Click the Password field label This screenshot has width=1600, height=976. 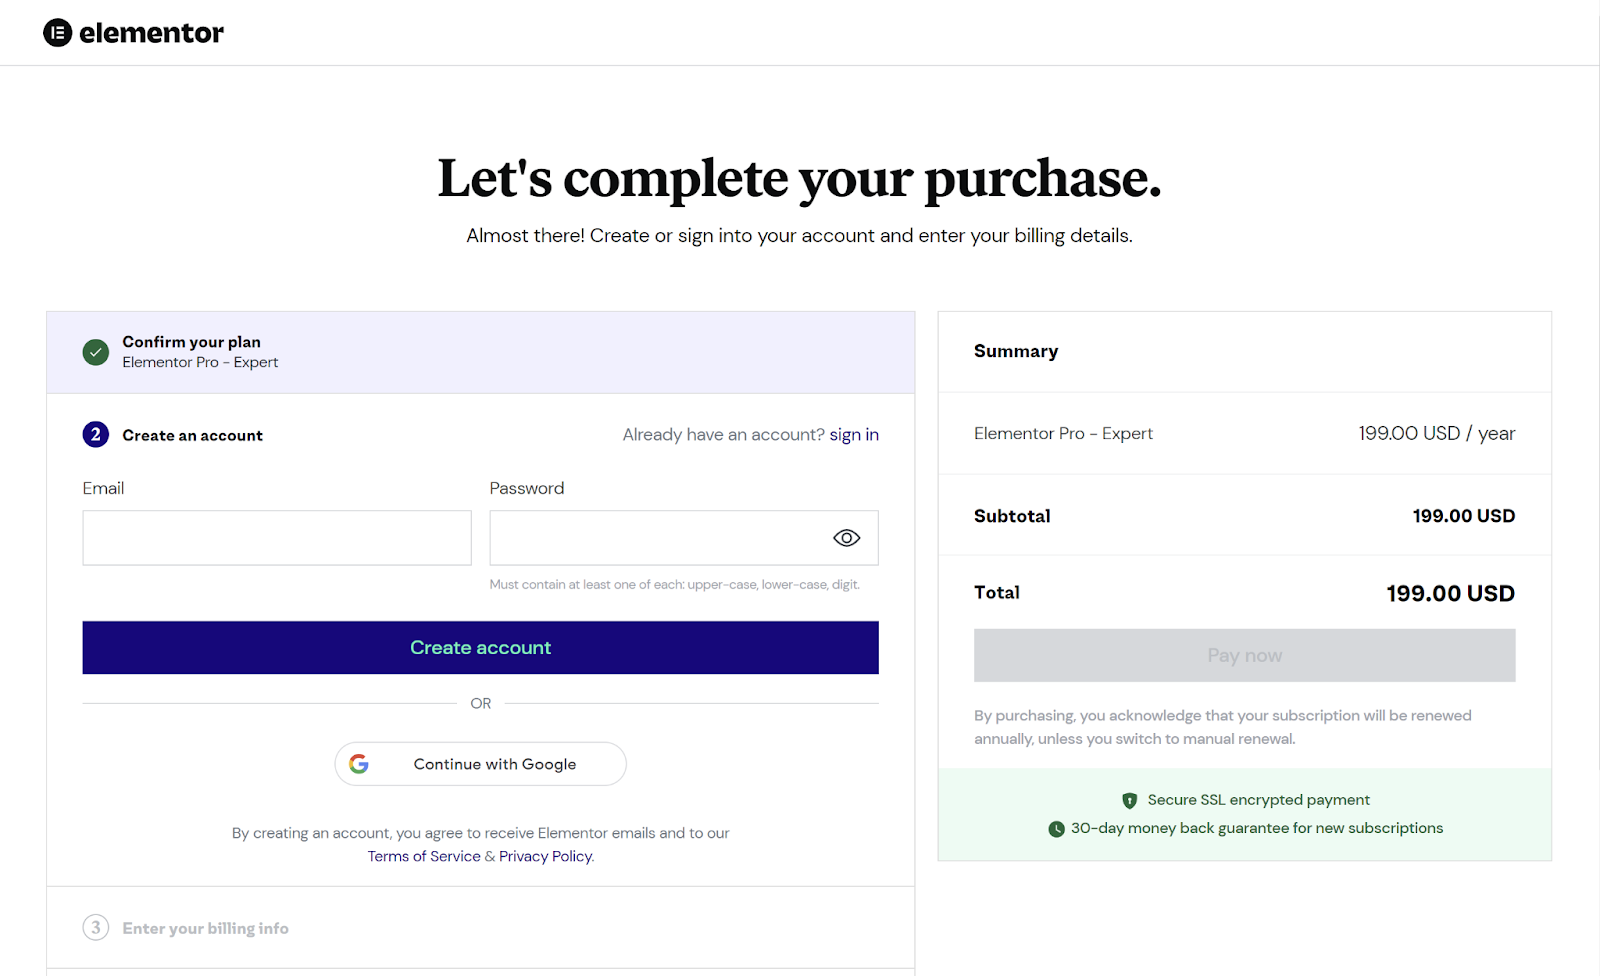pyautogui.click(x=527, y=488)
